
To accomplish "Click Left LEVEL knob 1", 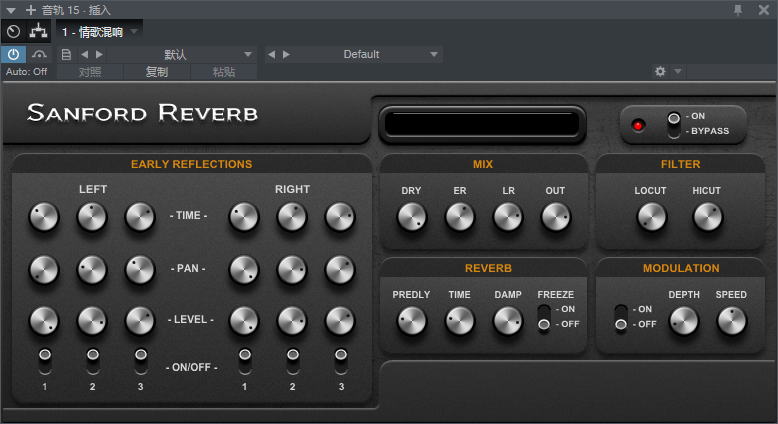I will coord(44,321).
